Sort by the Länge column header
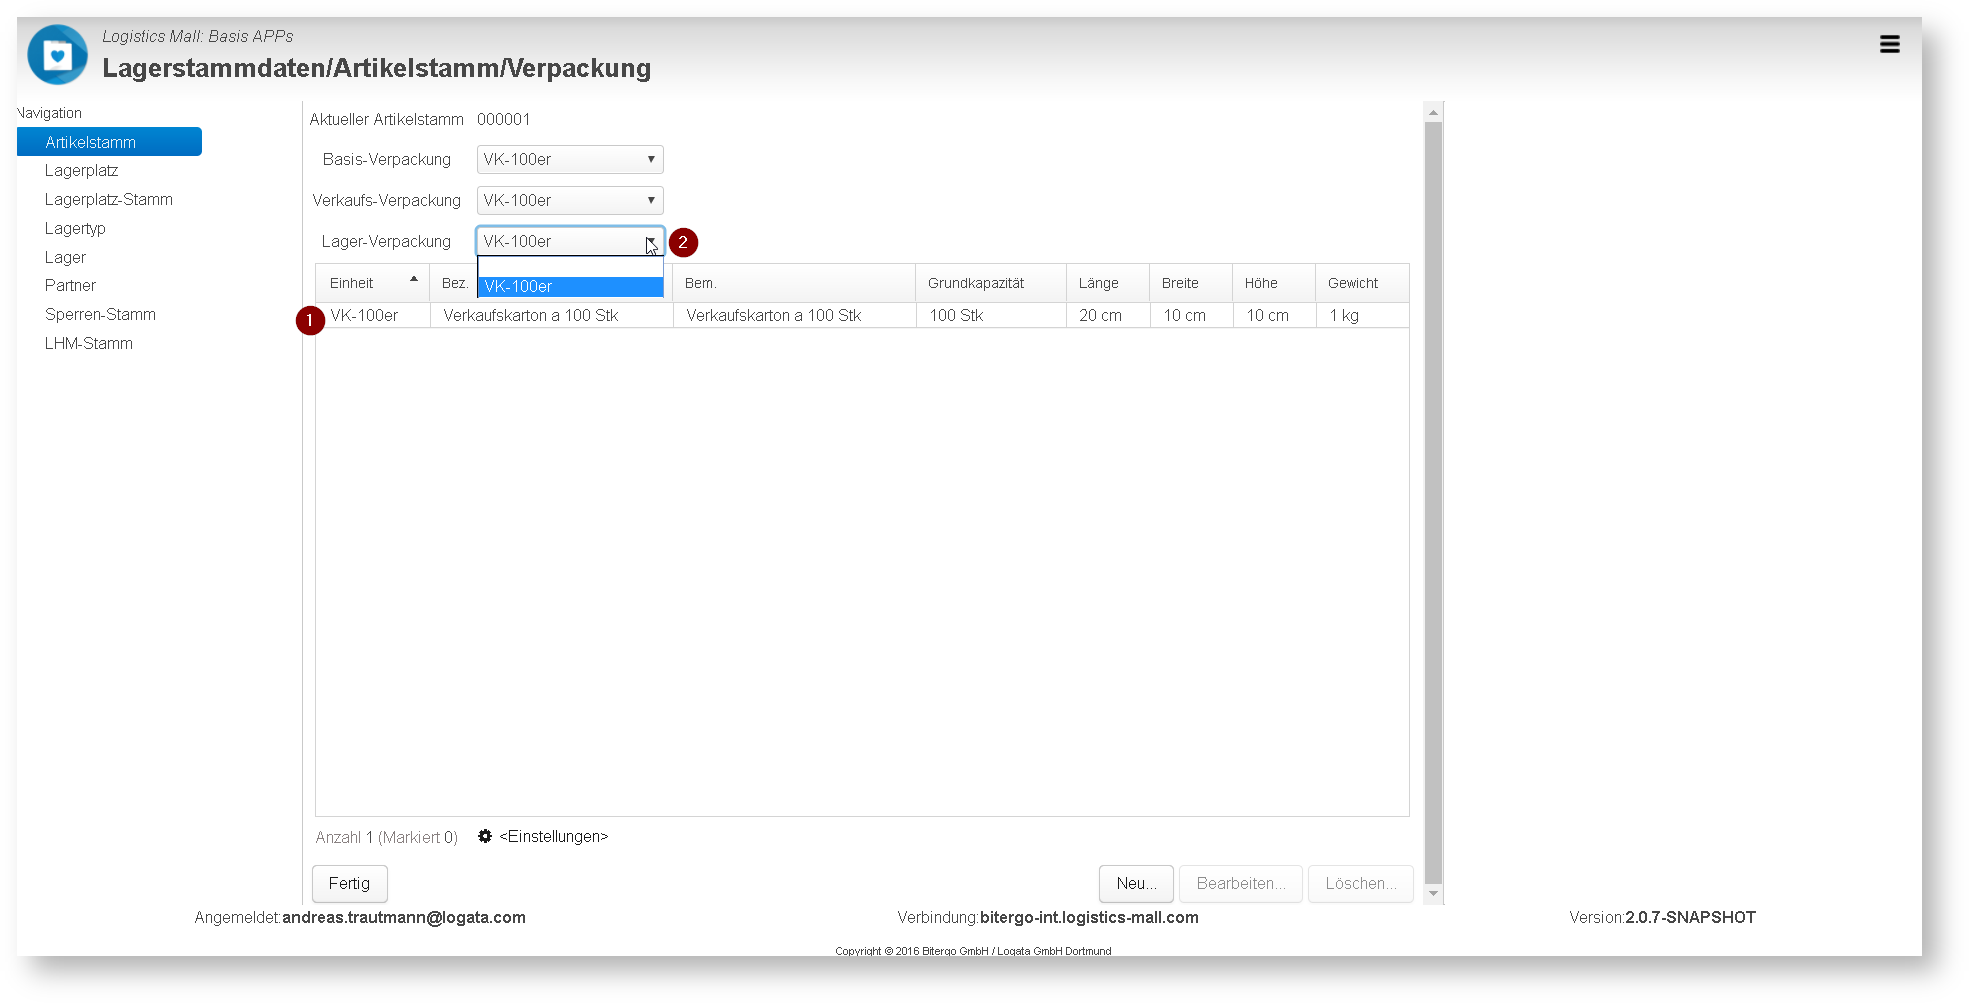Viewport: 1970px width, 1004px height. click(1108, 284)
